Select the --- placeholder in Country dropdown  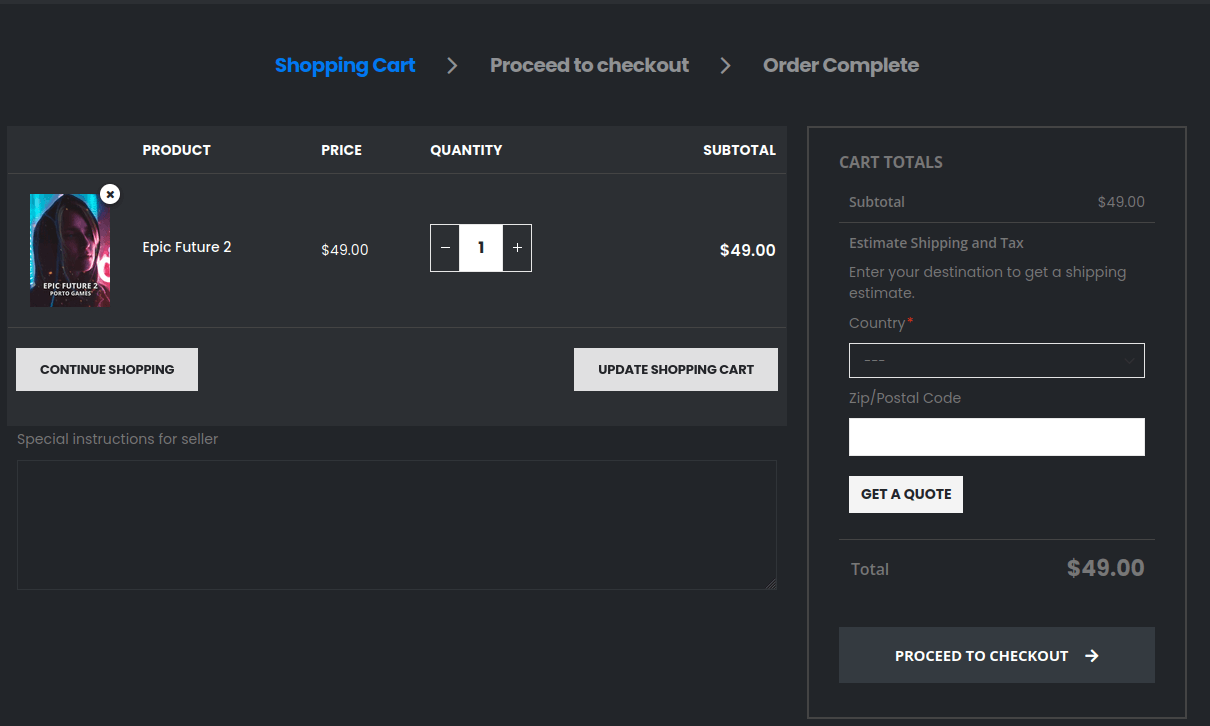(996, 360)
